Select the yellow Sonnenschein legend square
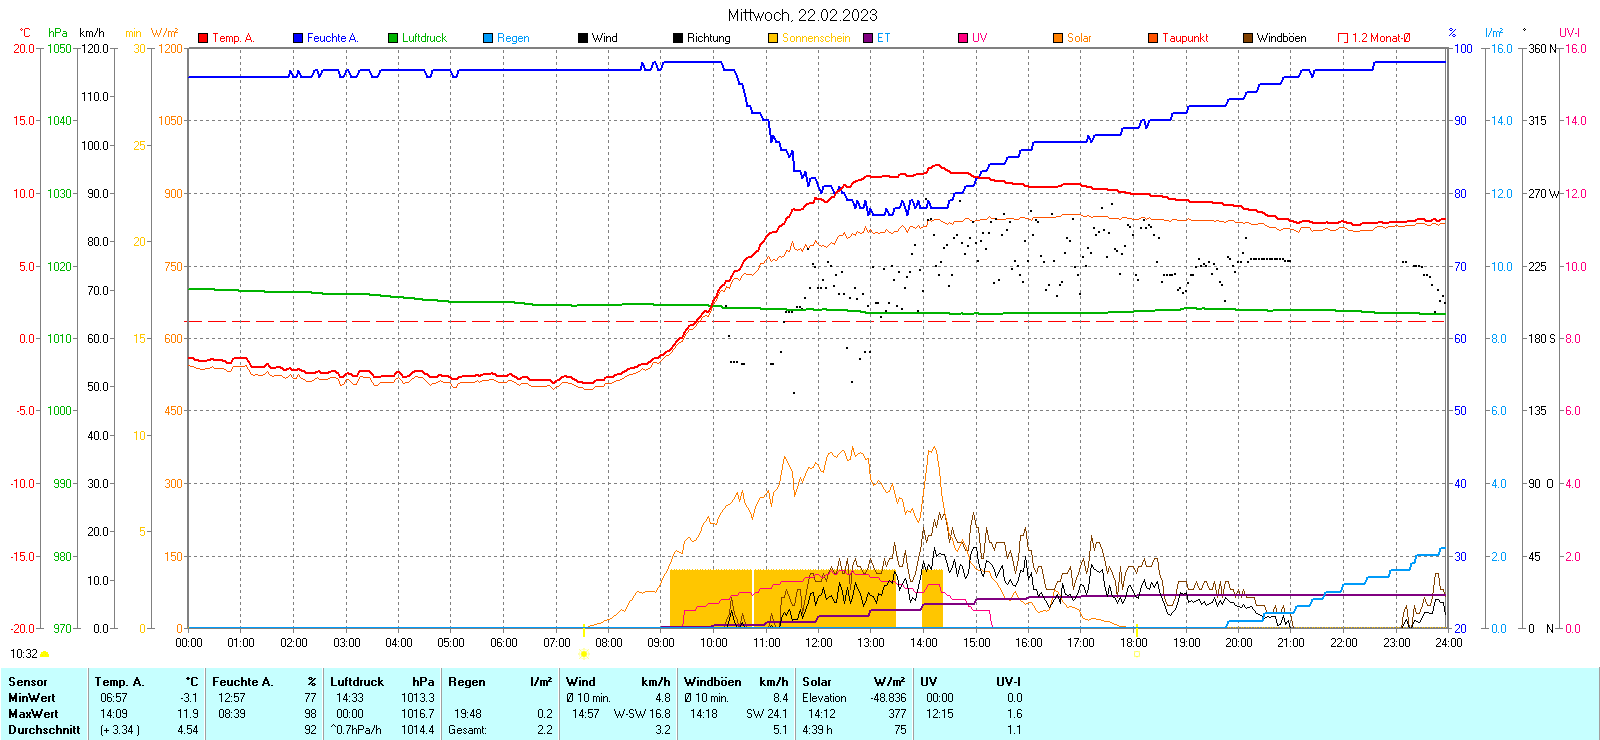The image size is (1600, 740). [773, 38]
